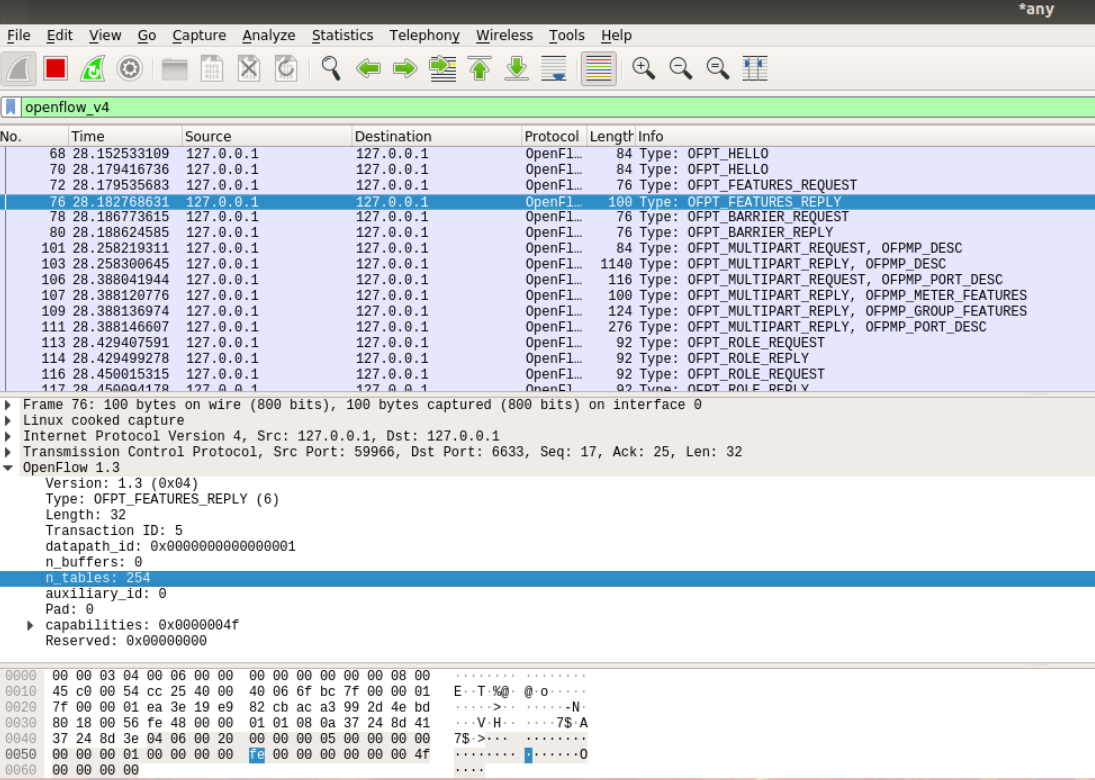Toggle auto-scroll during live capture

(553, 69)
